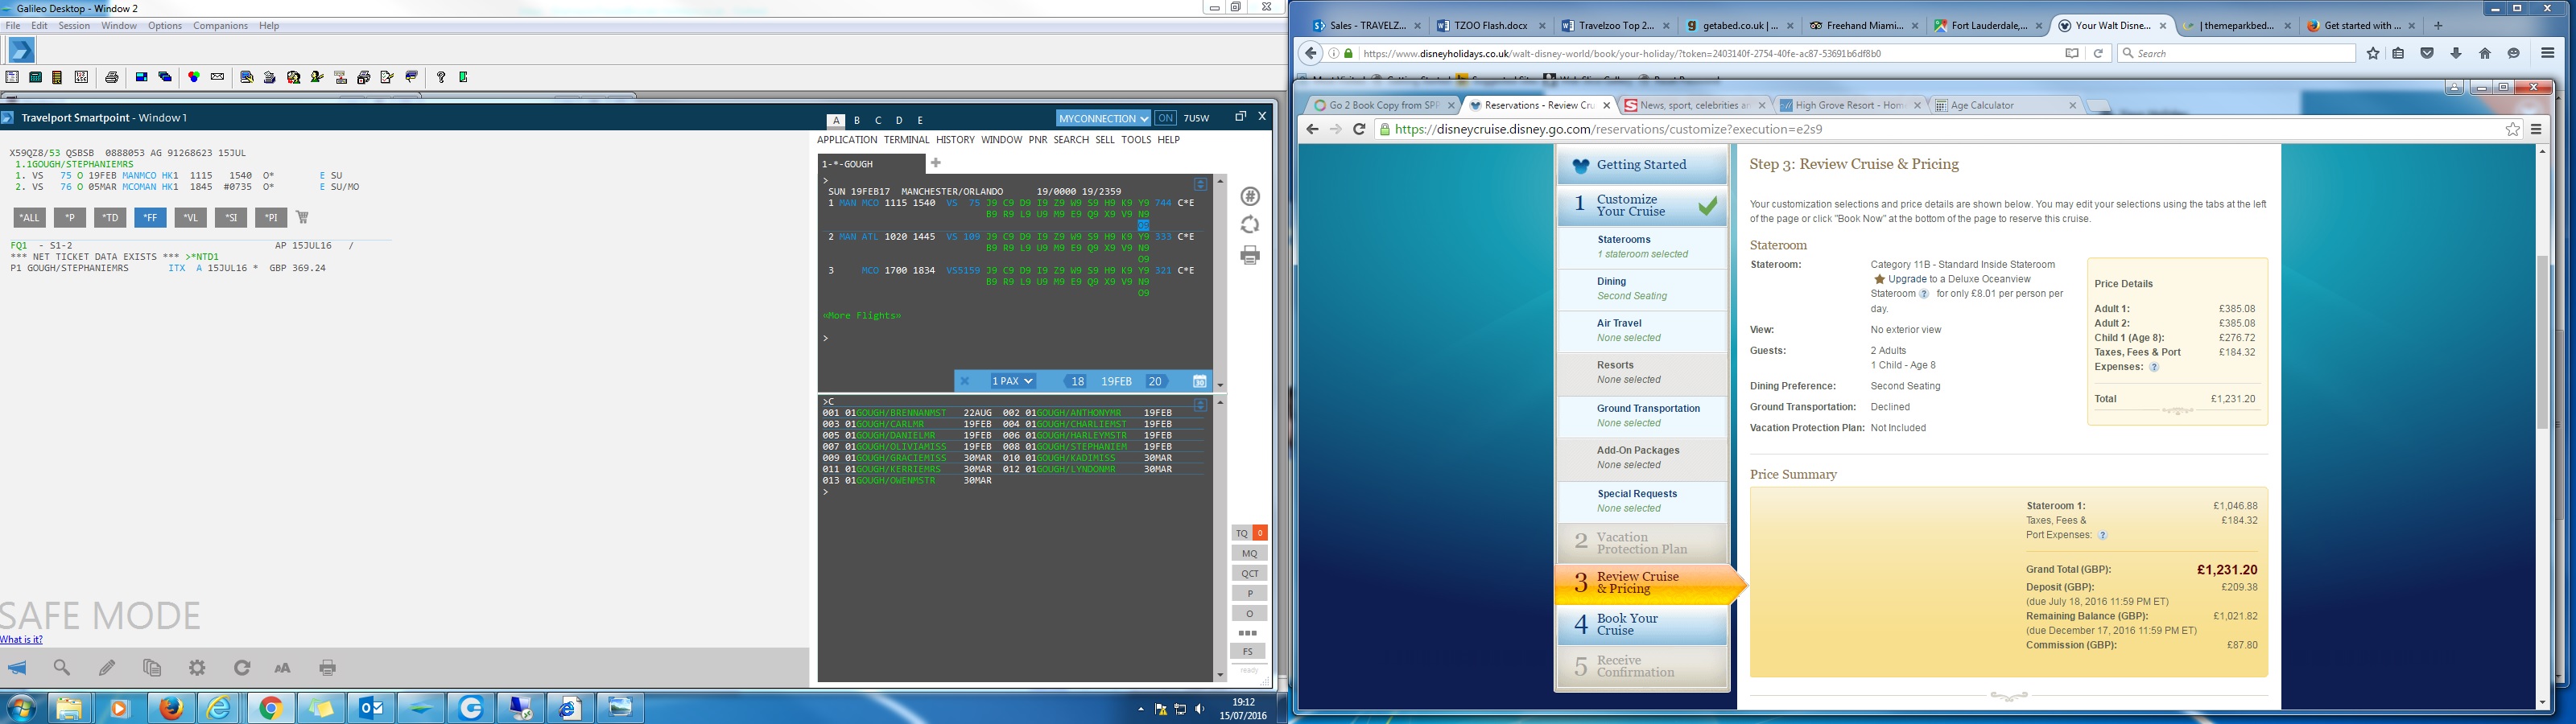The height and width of the screenshot is (724, 2576).
Task: Click the TQ button in Smartpoint sidebar
Action: click(x=1242, y=533)
